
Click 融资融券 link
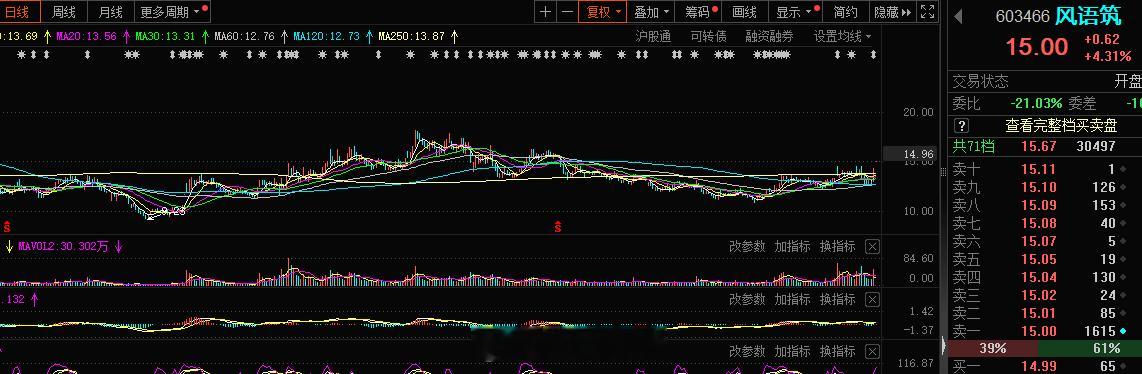[x=769, y=36]
